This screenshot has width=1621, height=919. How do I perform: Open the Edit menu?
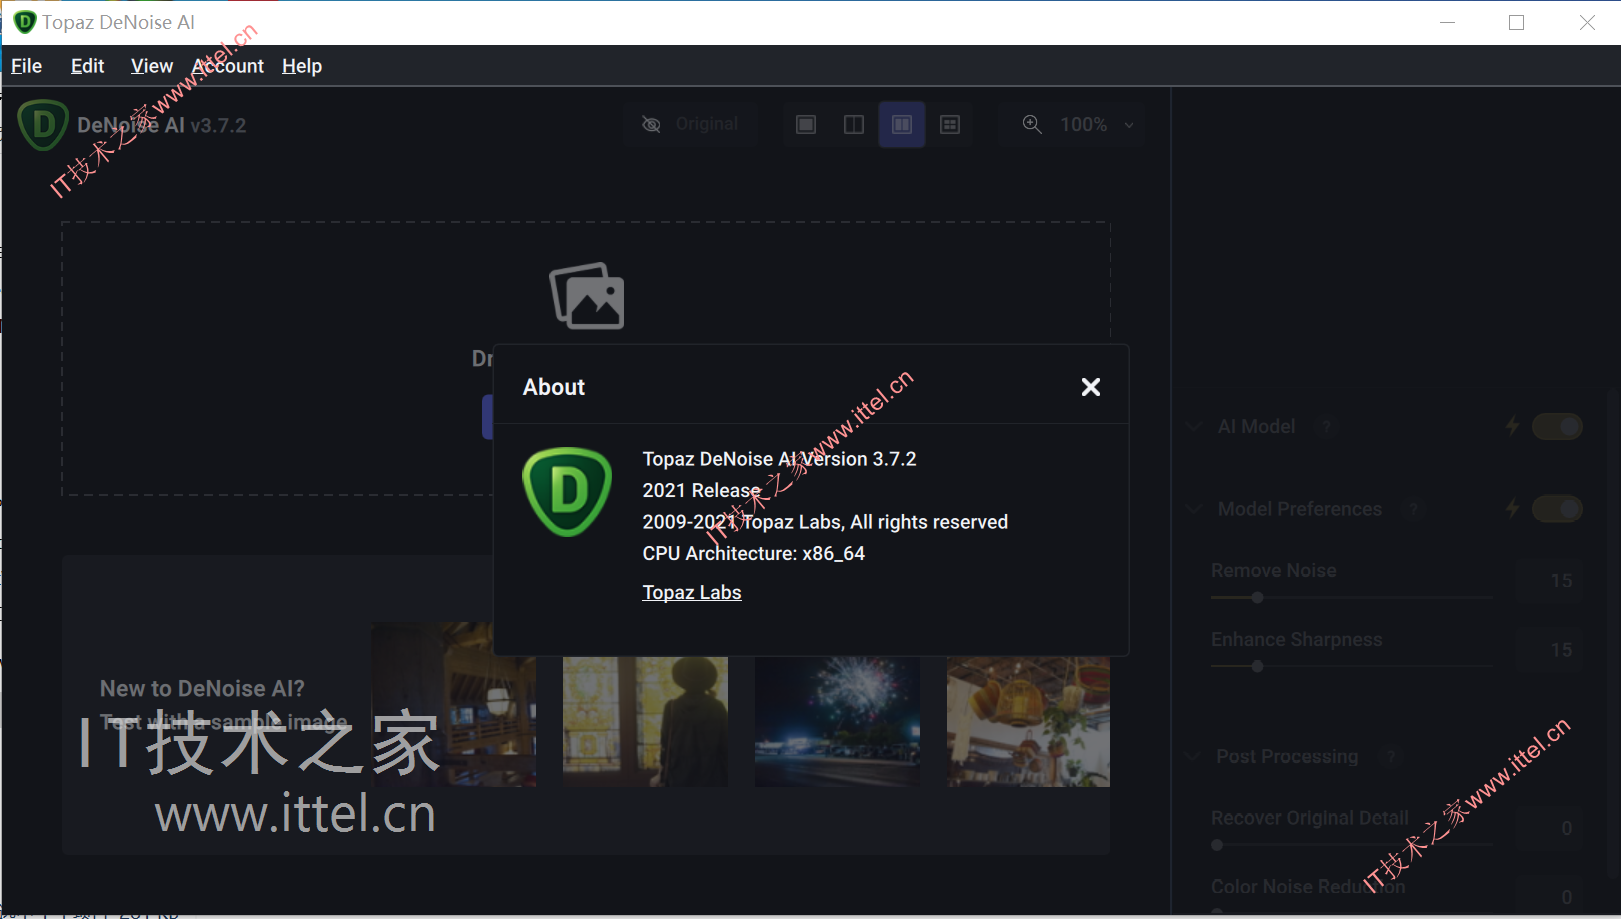coord(87,66)
